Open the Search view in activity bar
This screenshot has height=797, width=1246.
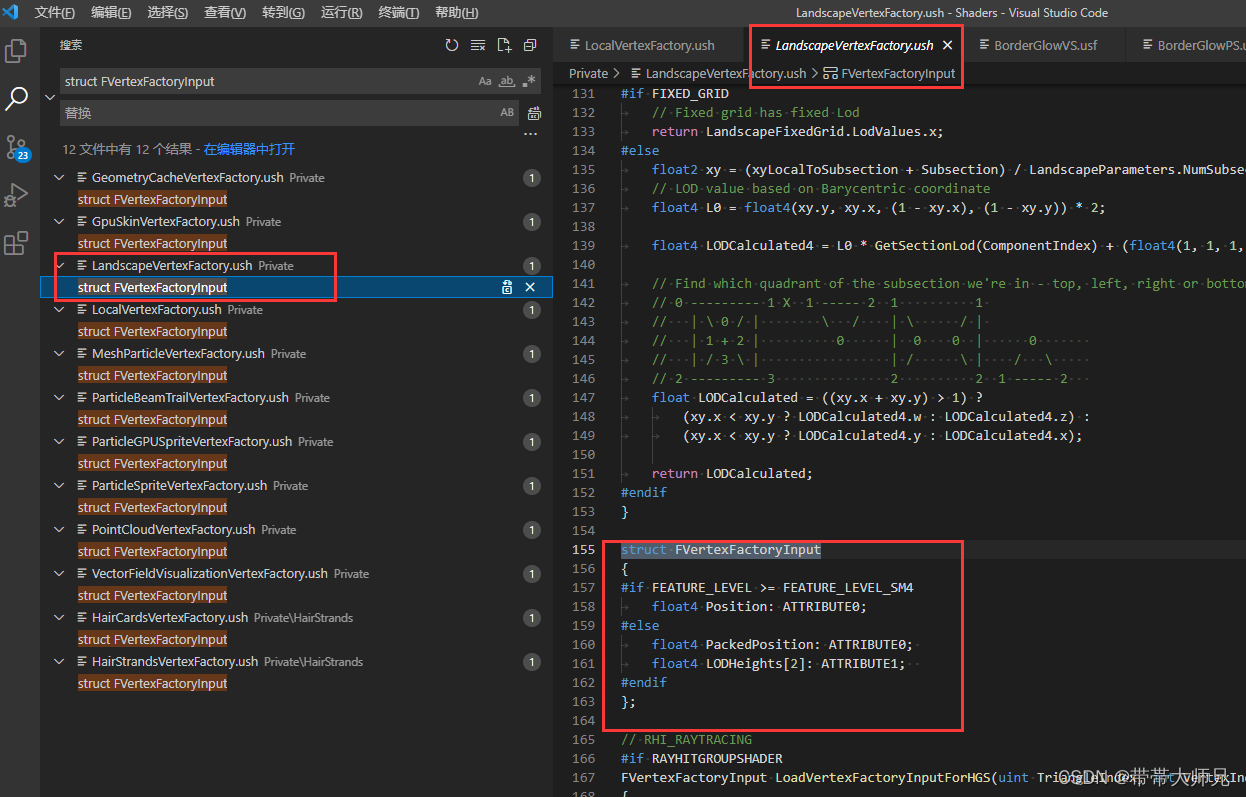16,98
